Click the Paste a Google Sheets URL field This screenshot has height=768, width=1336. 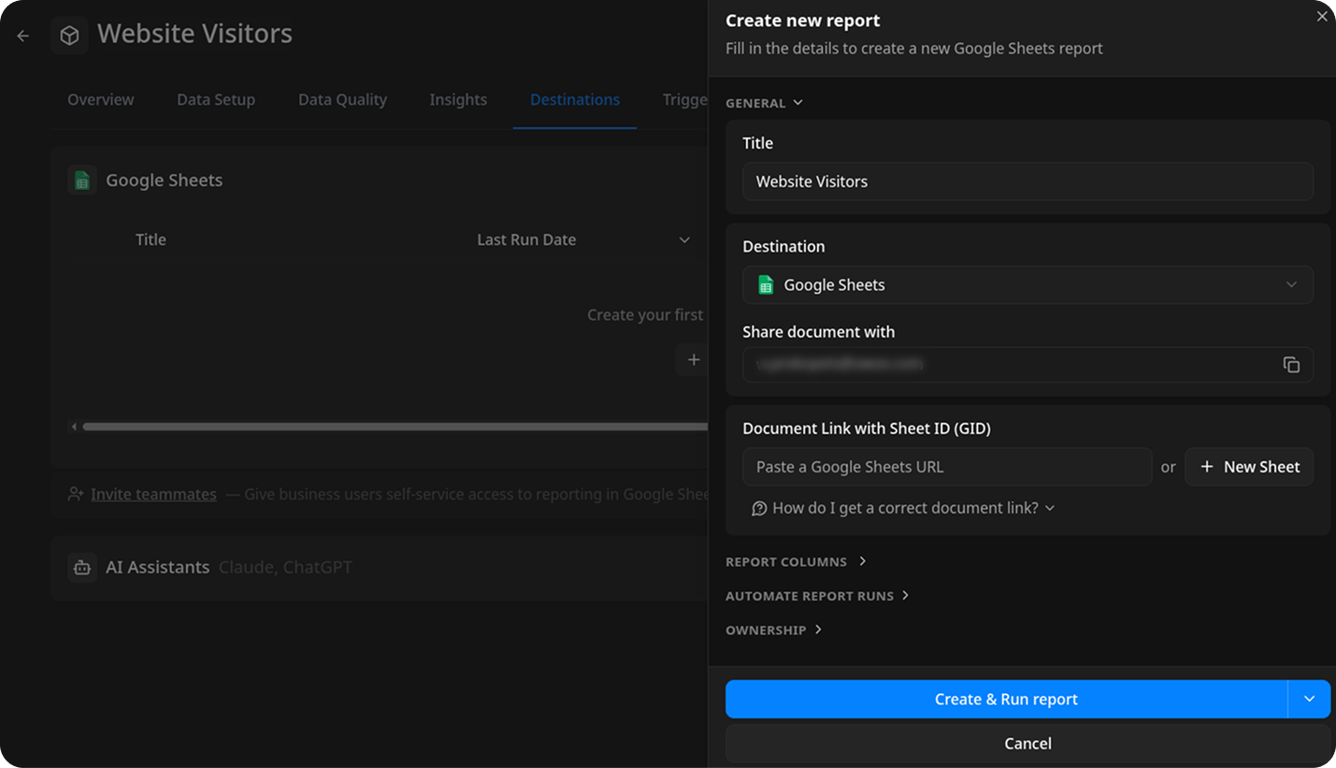click(x=947, y=467)
